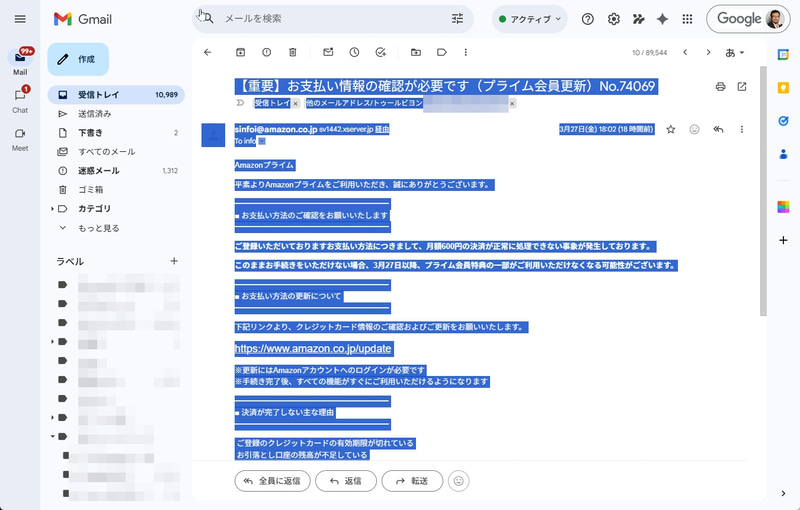Remove the 他のメールアドレス label chip

click(x=512, y=104)
